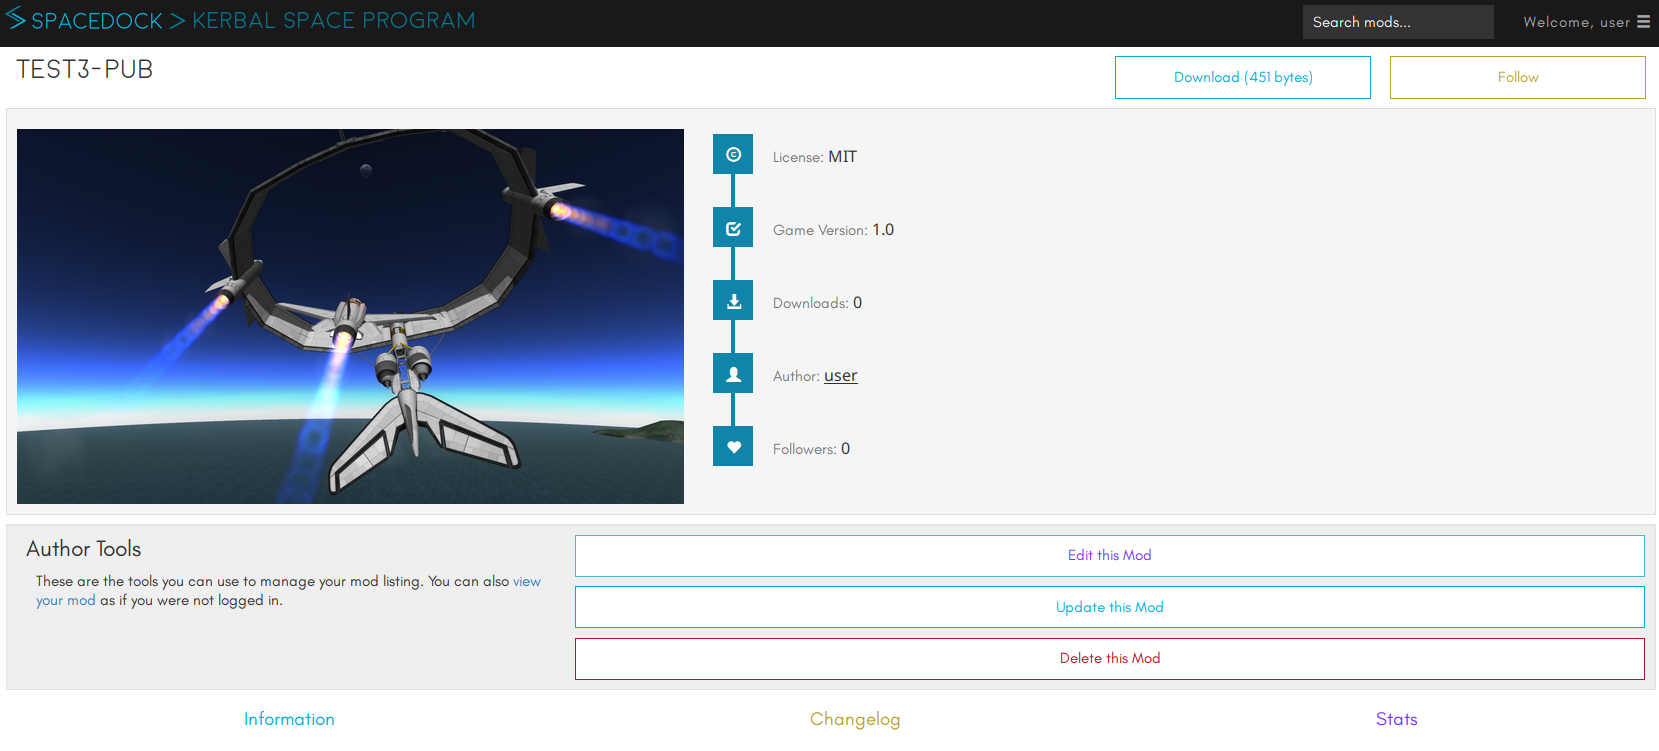This screenshot has width=1659, height=751.
Task: Click the 'Game Version: 1.0' text
Action: pyautogui.click(x=833, y=230)
